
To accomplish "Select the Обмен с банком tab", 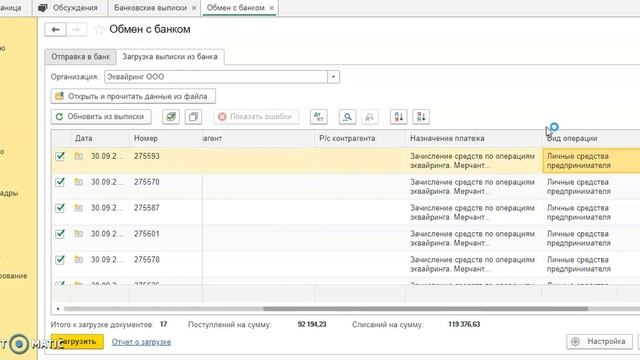I will point(236,8).
